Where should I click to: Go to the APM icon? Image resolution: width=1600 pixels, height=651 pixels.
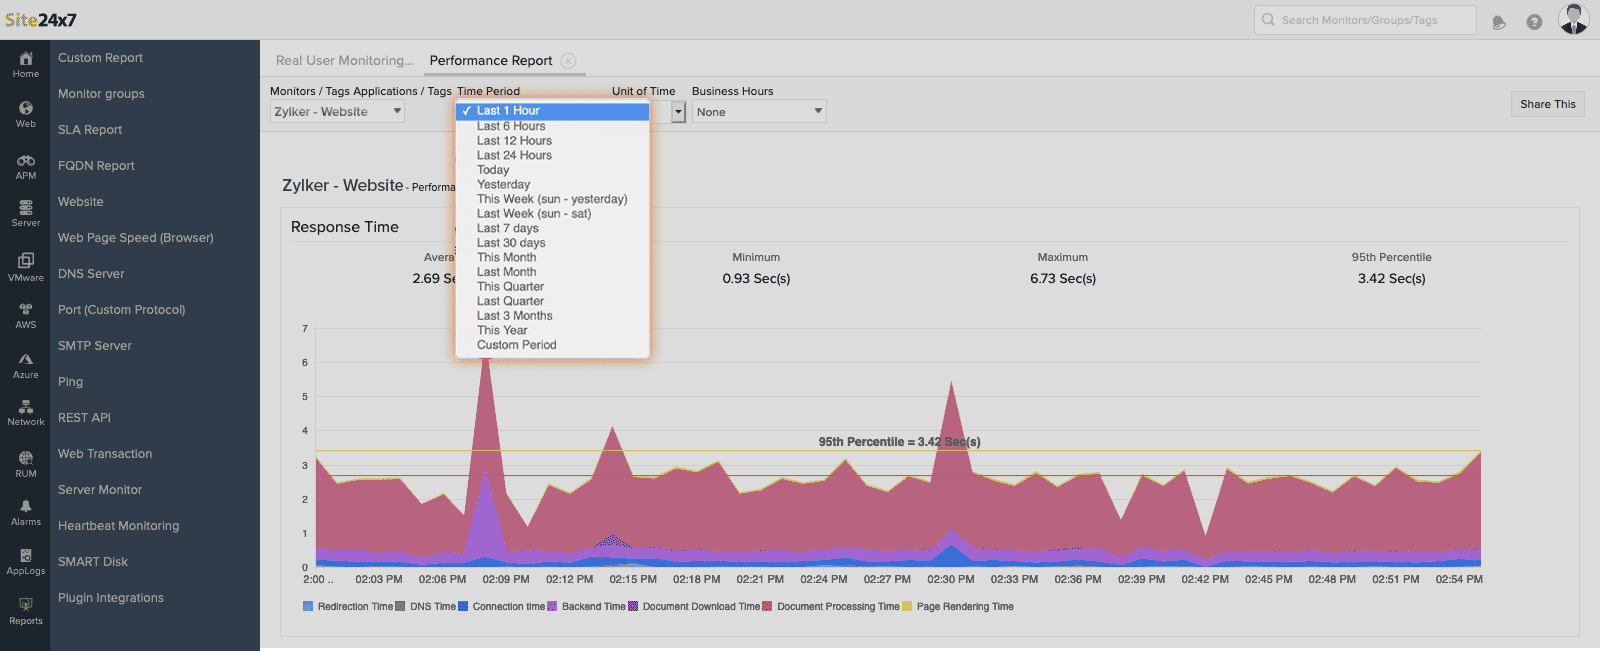click(26, 160)
